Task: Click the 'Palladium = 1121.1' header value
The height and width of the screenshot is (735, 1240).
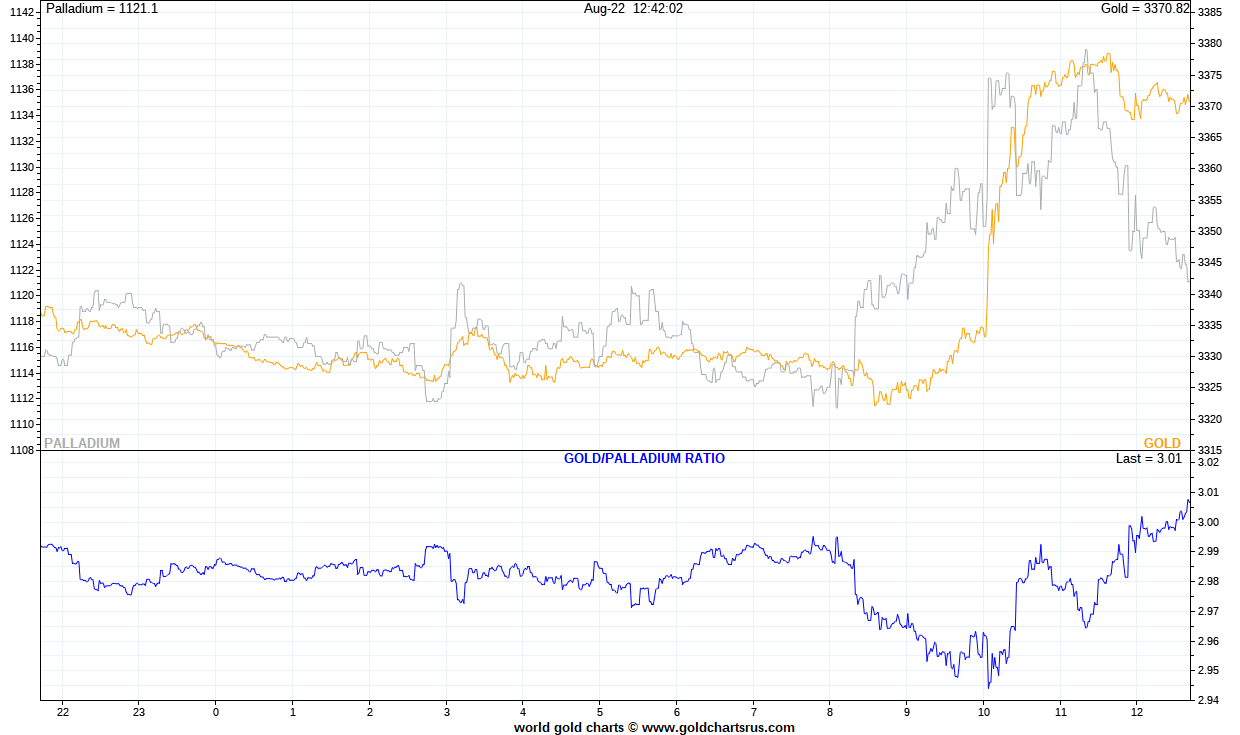Action: (102, 8)
